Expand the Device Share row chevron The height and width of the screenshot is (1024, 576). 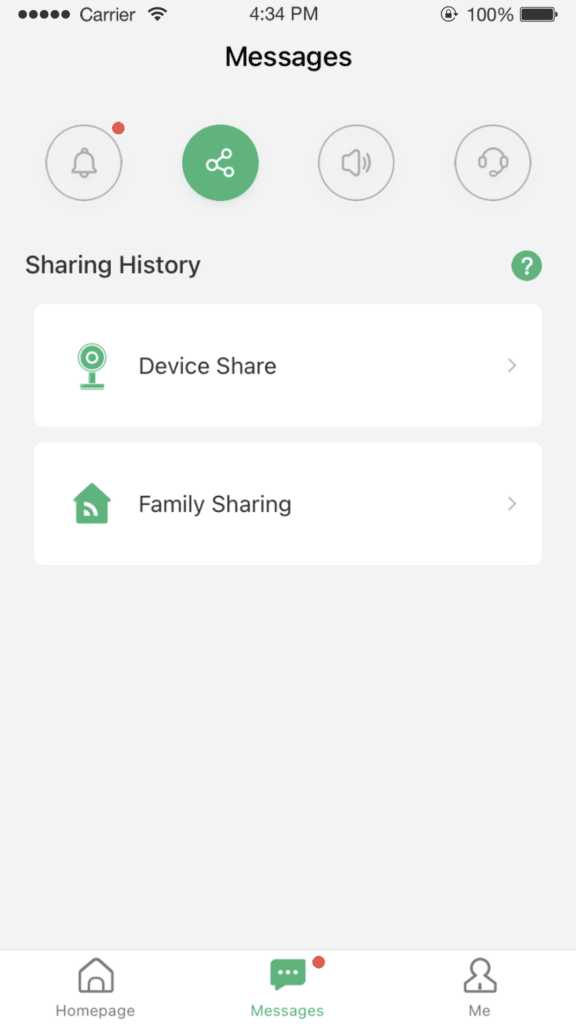pos(511,365)
